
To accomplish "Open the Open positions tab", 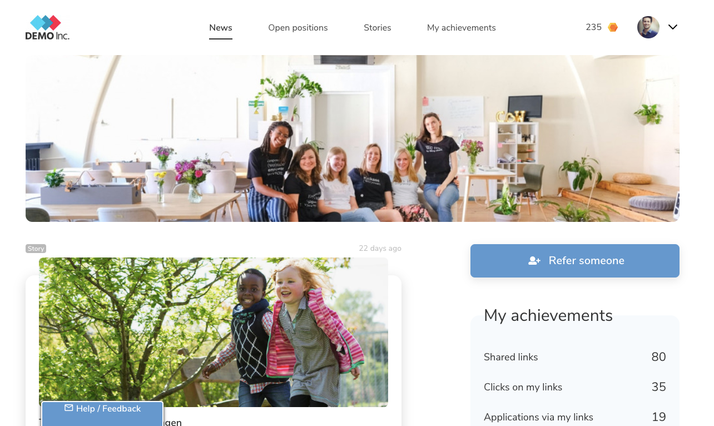I will [x=298, y=28].
